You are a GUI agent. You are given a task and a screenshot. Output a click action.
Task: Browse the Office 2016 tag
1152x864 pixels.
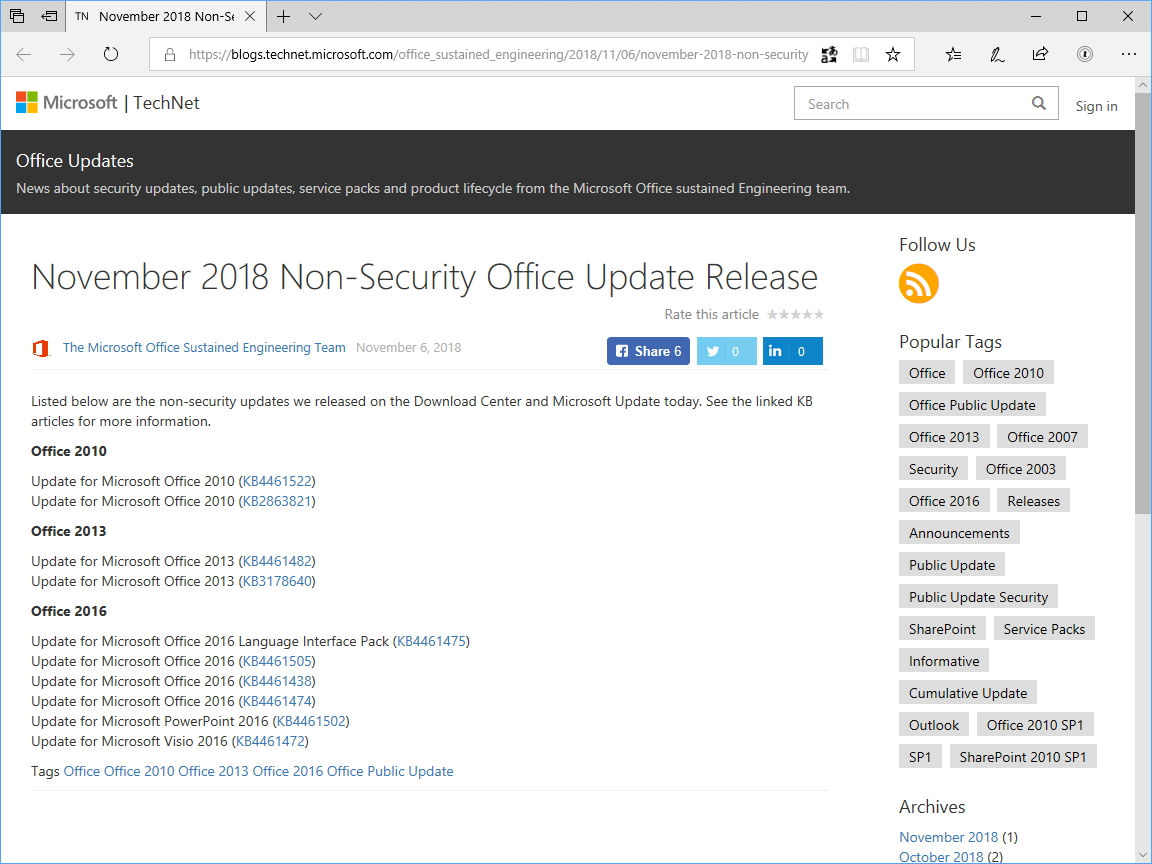pyautogui.click(x=943, y=500)
